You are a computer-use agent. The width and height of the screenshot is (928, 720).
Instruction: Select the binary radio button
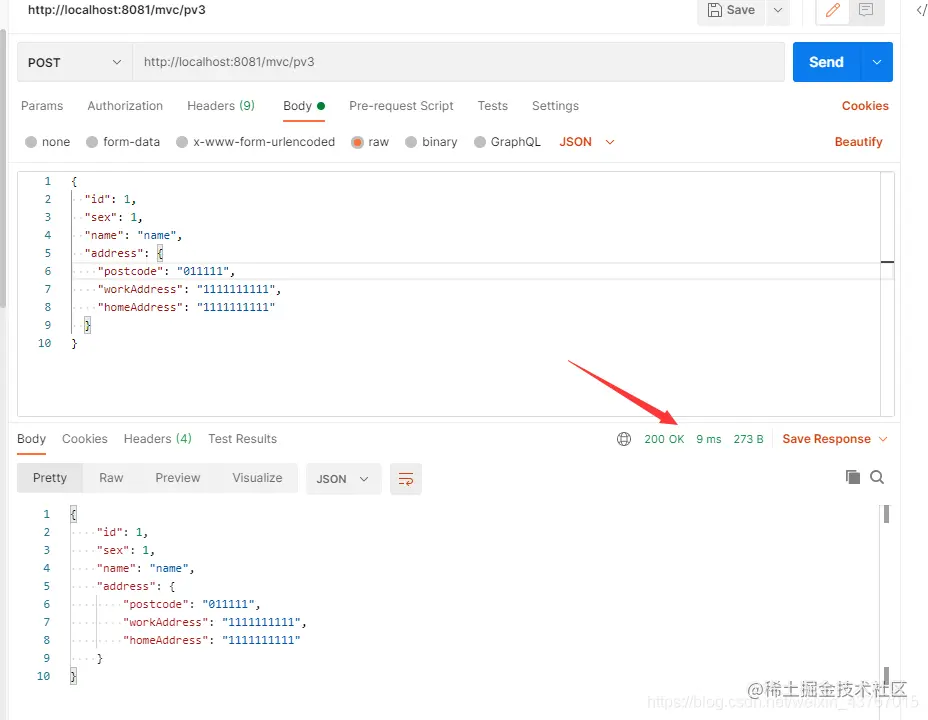point(411,142)
